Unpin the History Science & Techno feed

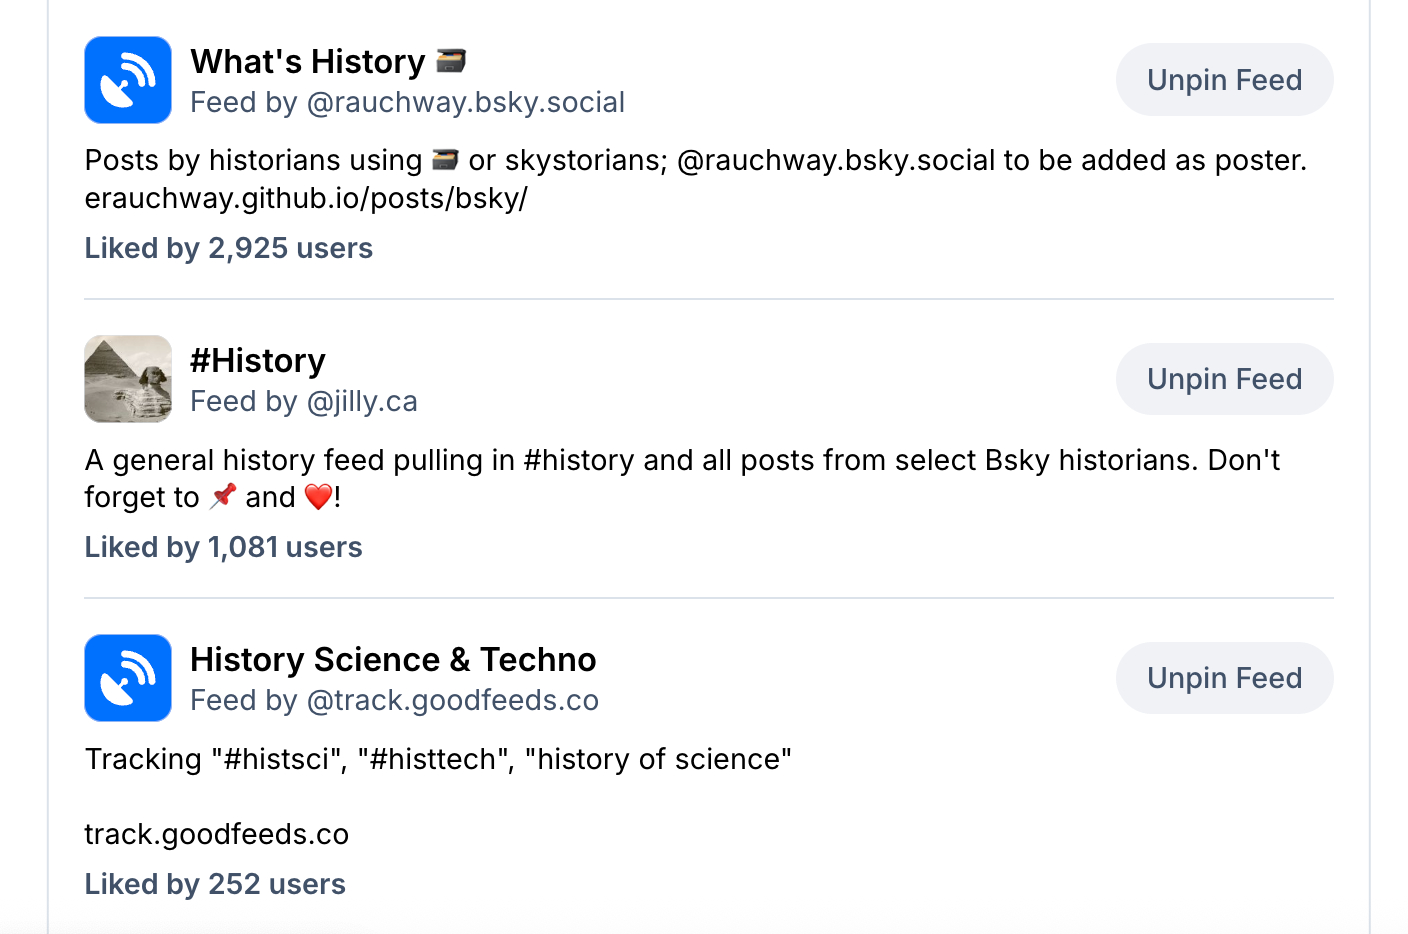click(1224, 678)
